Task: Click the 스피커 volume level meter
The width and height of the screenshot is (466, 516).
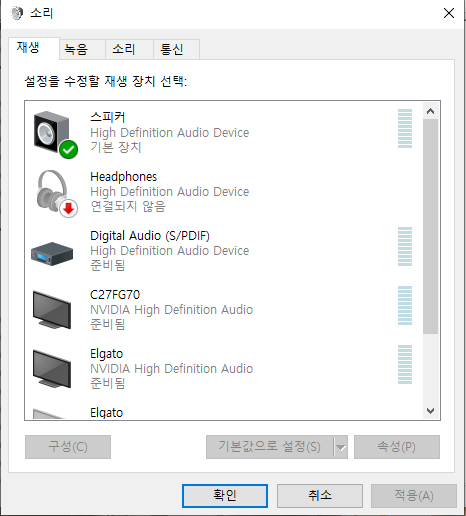Action: pos(405,128)
